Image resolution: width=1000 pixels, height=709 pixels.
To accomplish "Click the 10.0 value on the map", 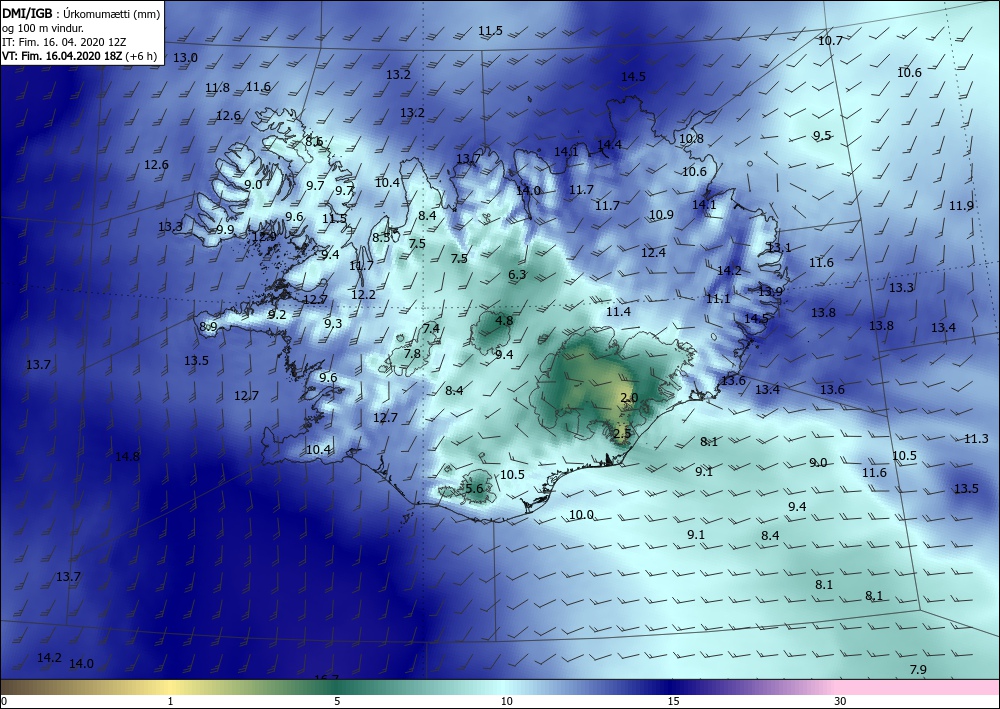I will click(581, 515).
